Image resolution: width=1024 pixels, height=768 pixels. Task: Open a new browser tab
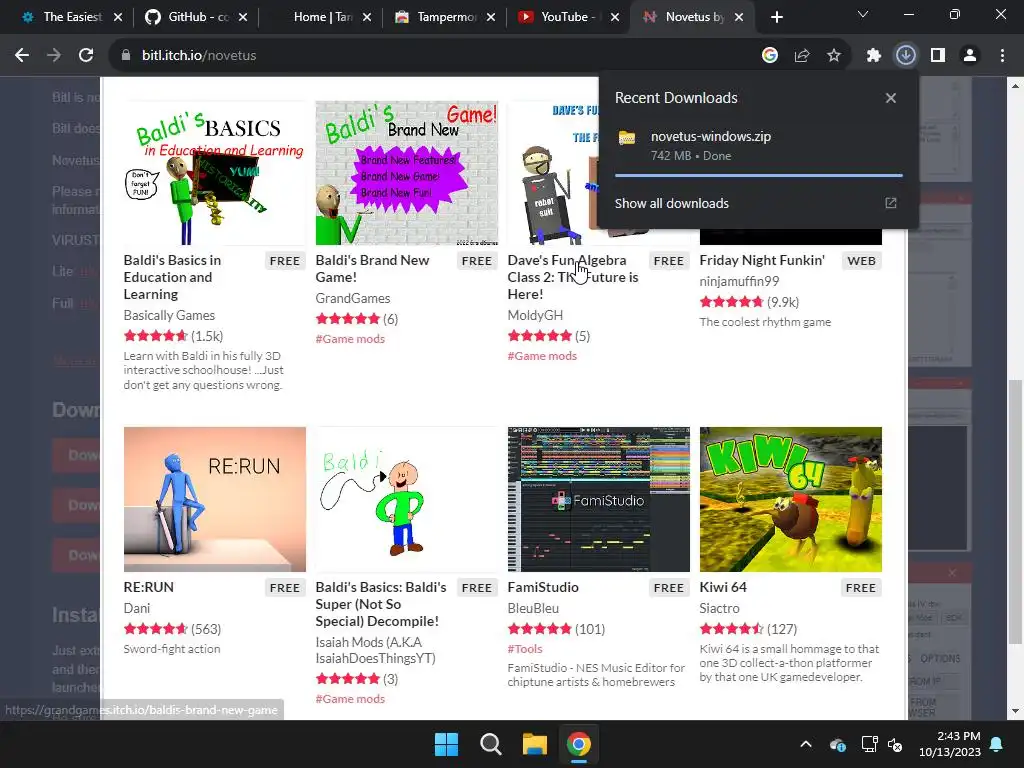(776, 17)
